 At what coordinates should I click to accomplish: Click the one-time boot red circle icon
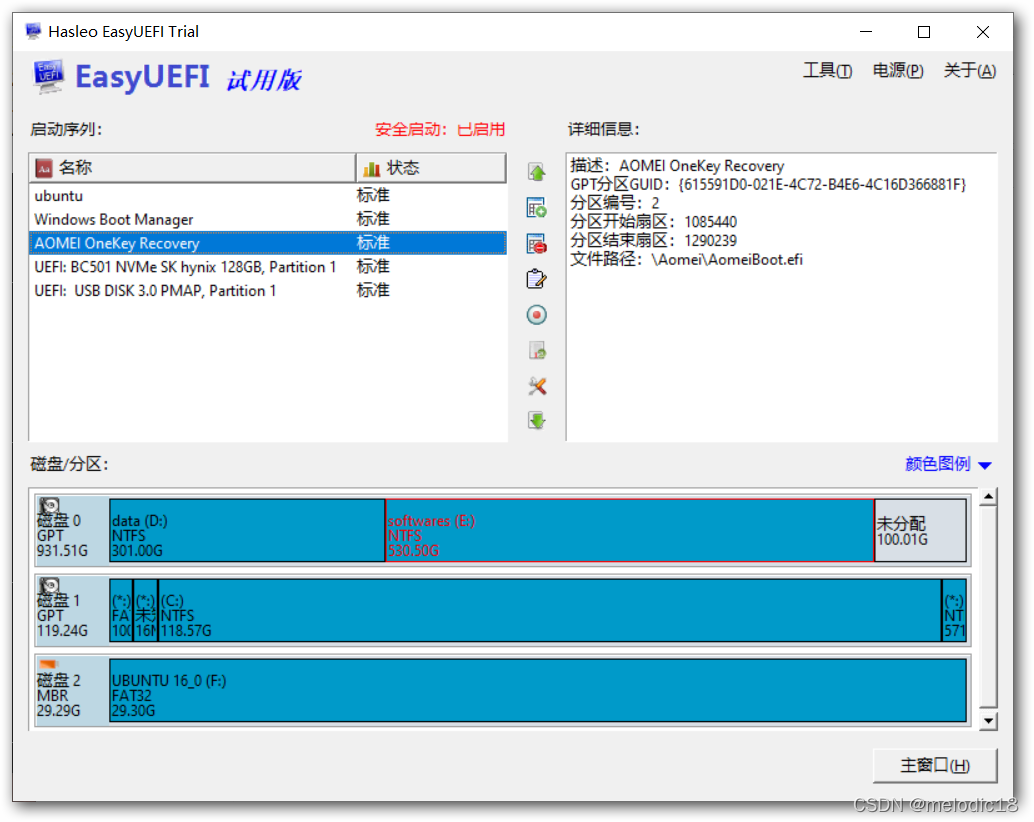[x=537, y=315]
